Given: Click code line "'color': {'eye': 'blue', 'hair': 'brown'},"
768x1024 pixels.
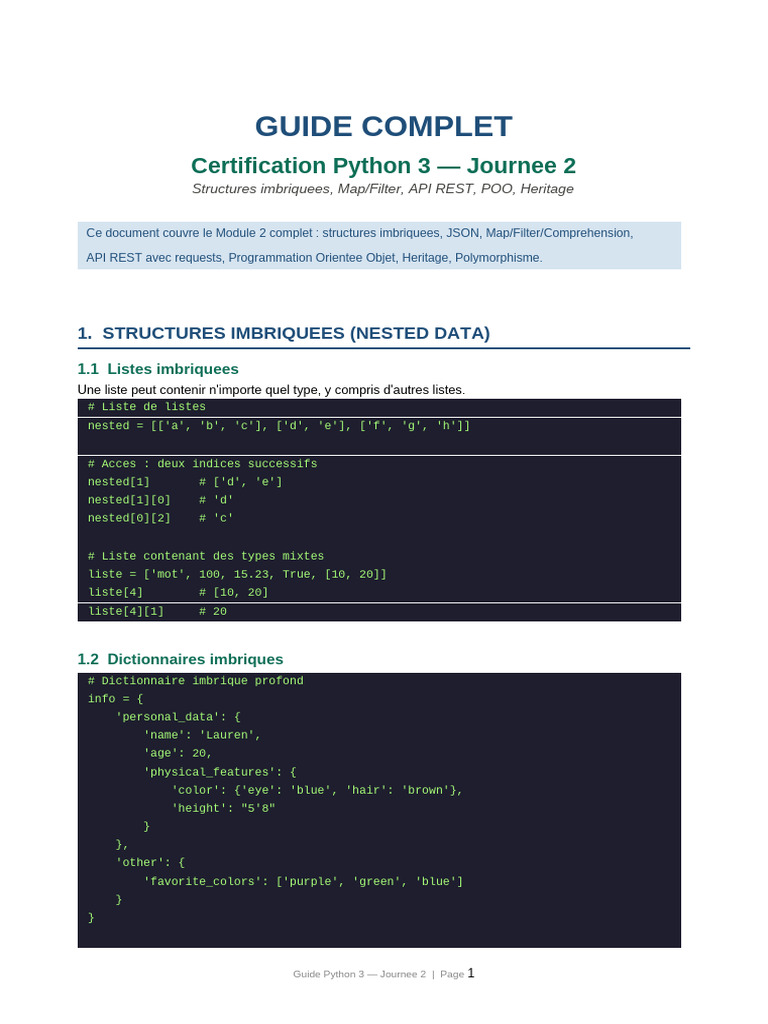Looking at the screenshot, I should [x=317, y=790].
